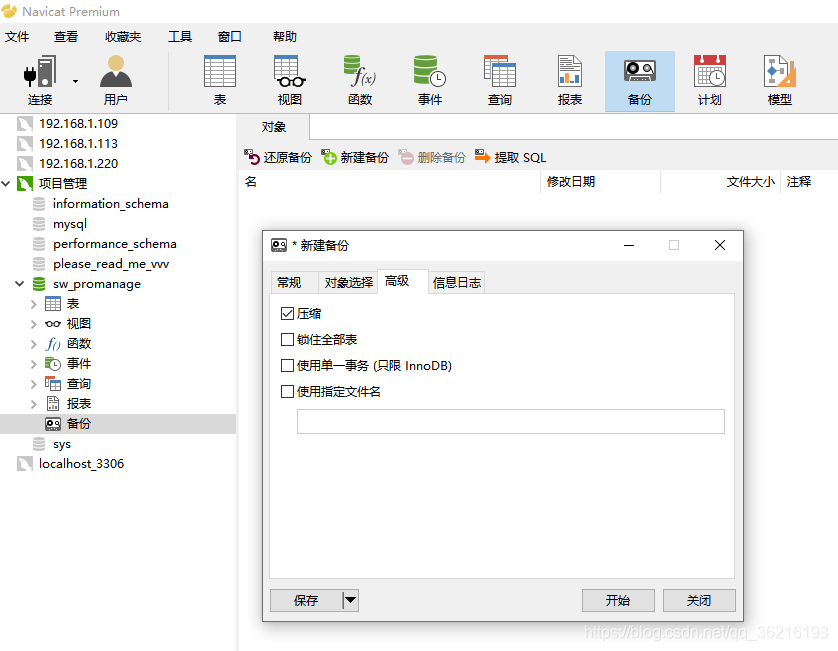Select the 事件 (Event) toolbar icon
This screenshot has width=838, height=651.
(430, 81)
